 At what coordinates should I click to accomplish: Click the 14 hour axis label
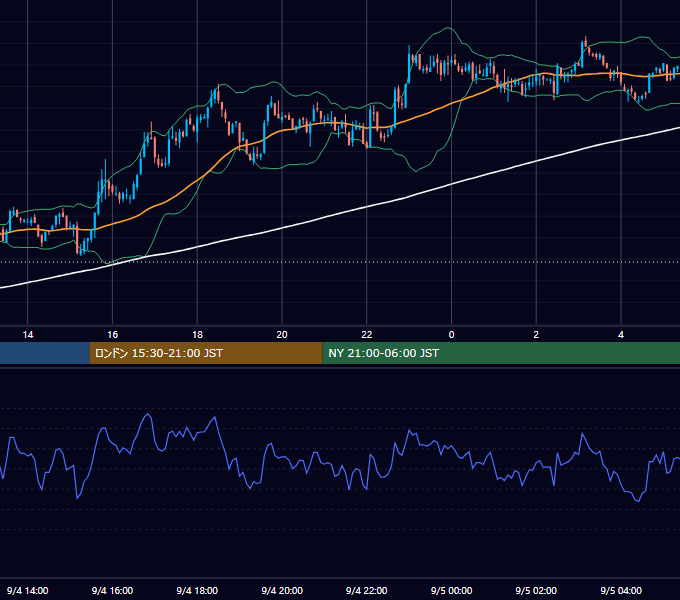[x=28, y=335]
